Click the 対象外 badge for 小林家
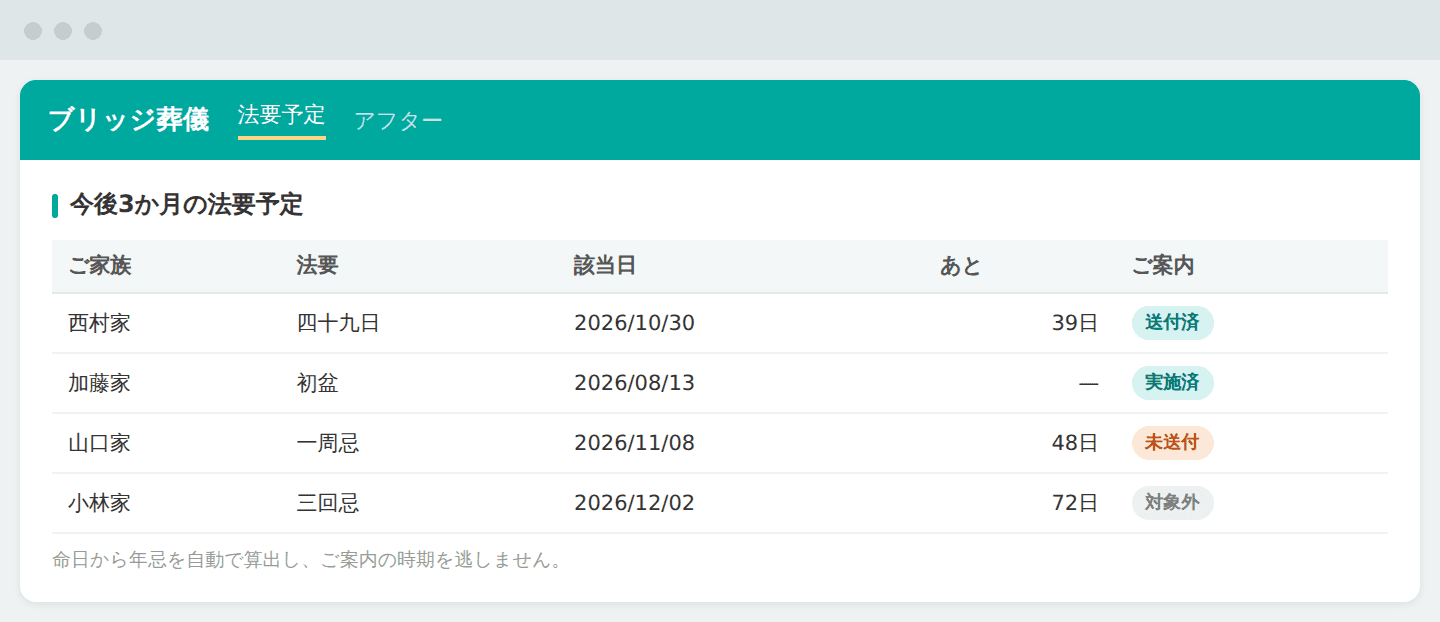This screenshot has height=622, width=1440. 1172,503
